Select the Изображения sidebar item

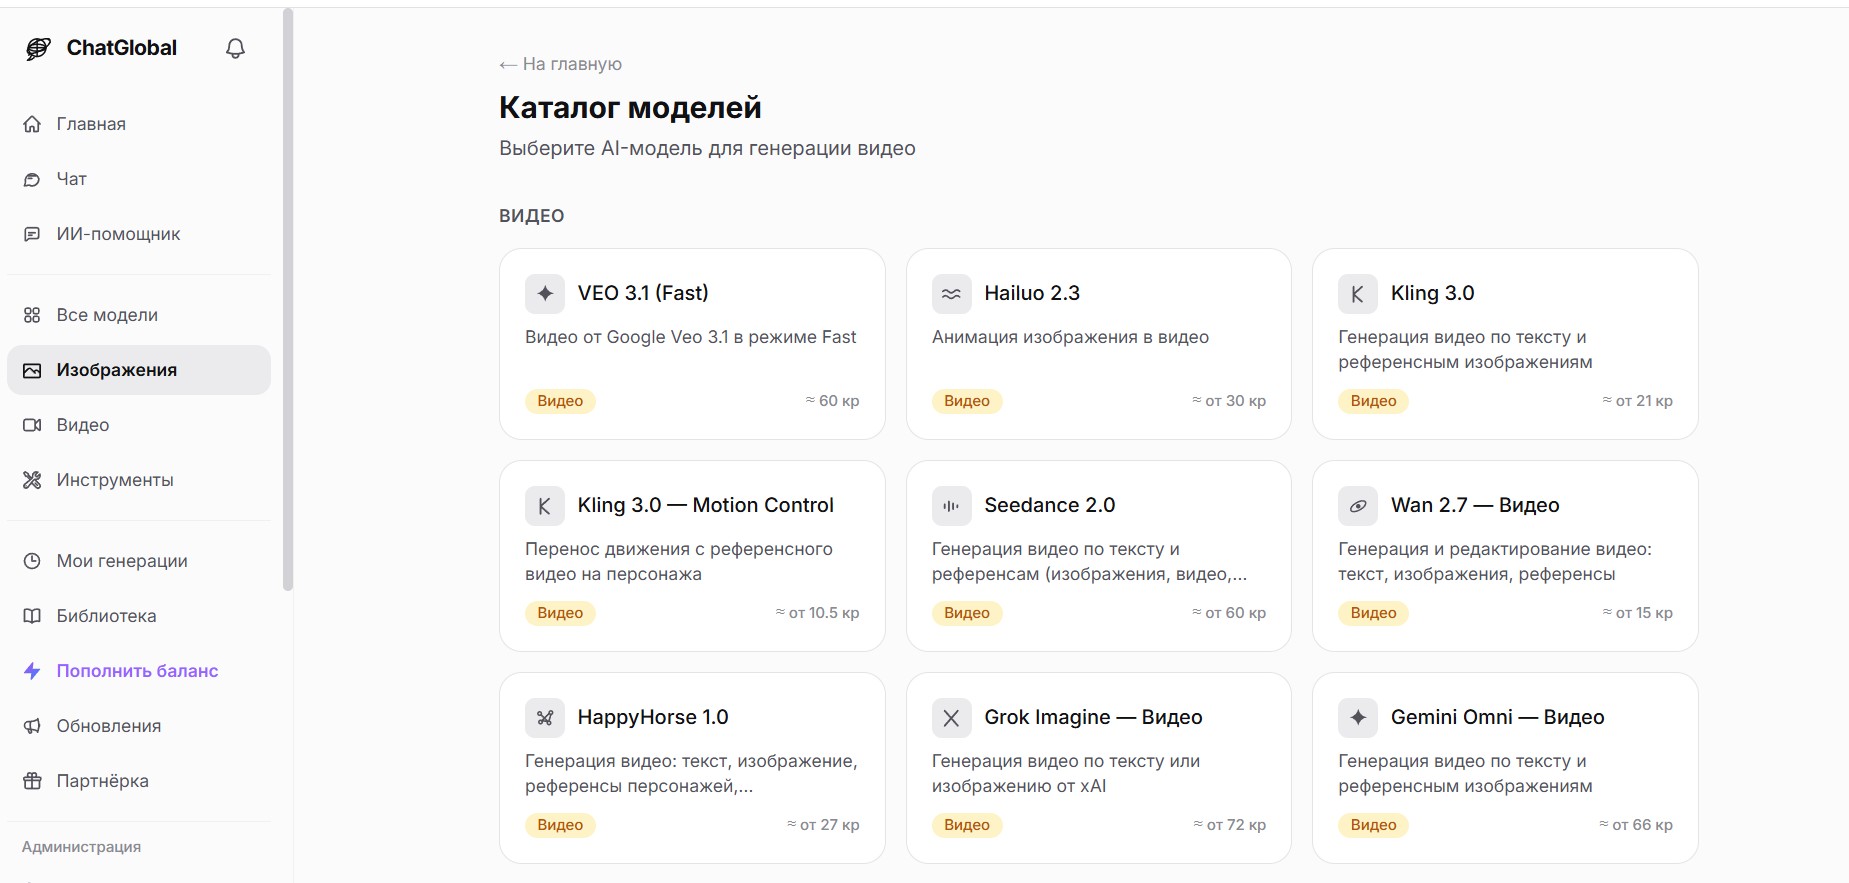[139, 370]
